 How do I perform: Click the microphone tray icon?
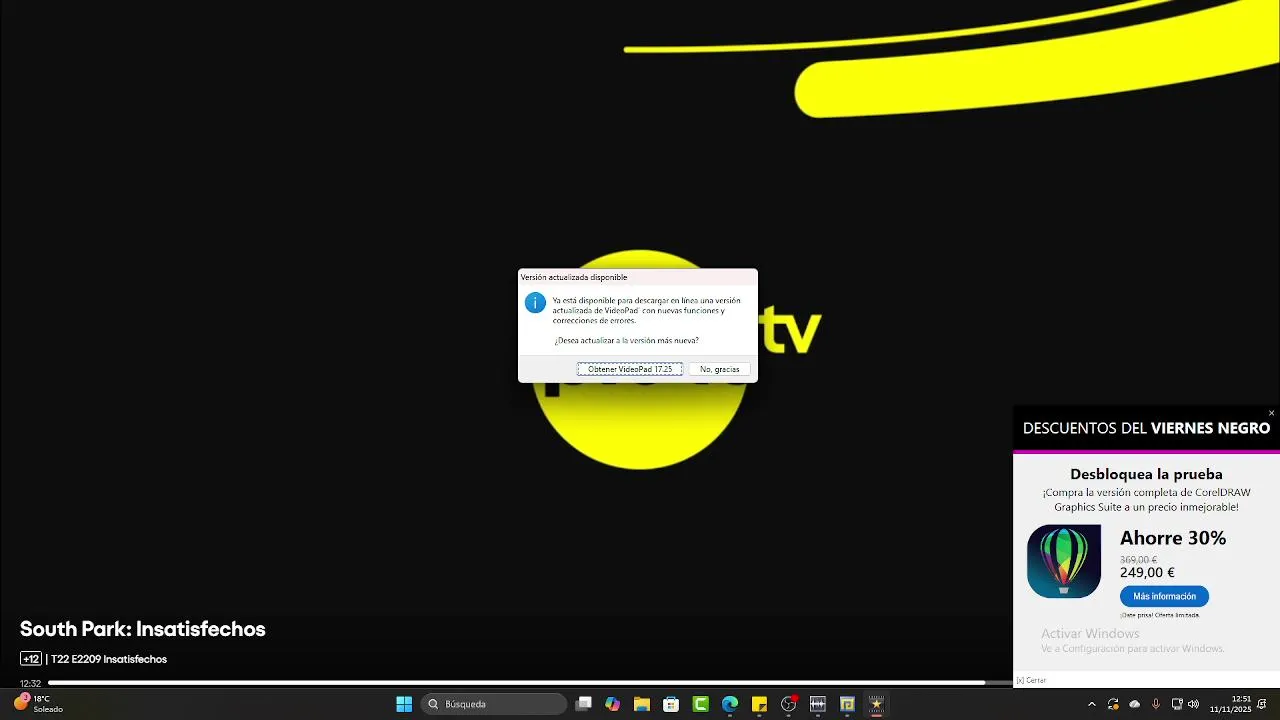point(1156,704)
